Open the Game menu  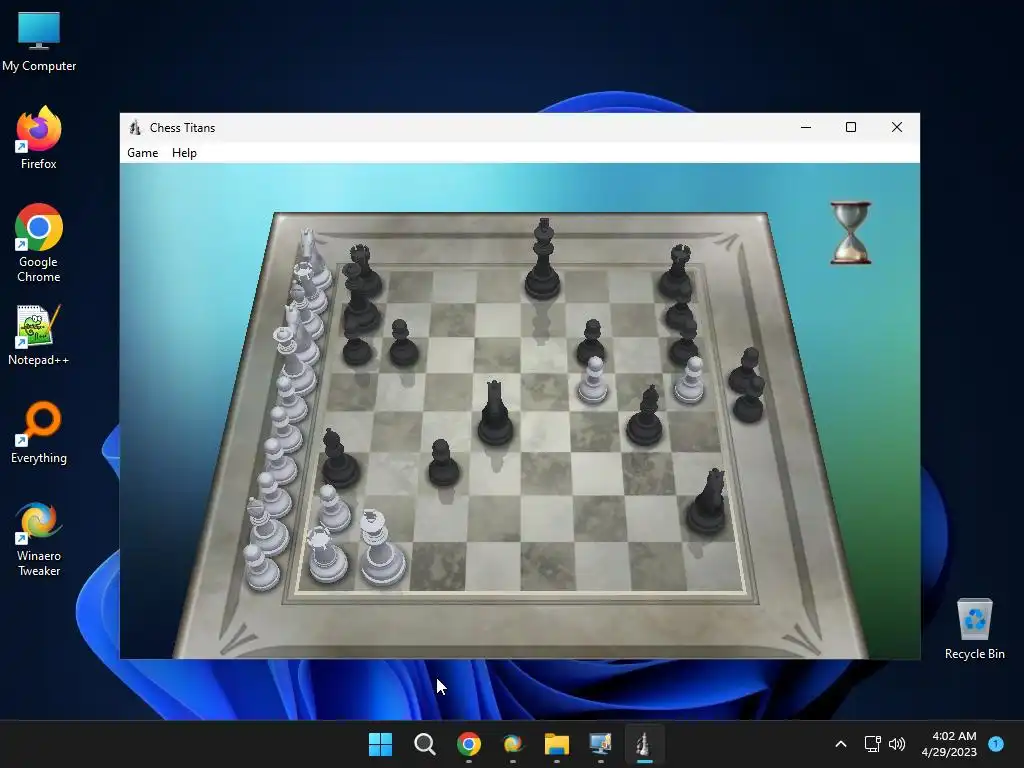click(142, 153)
